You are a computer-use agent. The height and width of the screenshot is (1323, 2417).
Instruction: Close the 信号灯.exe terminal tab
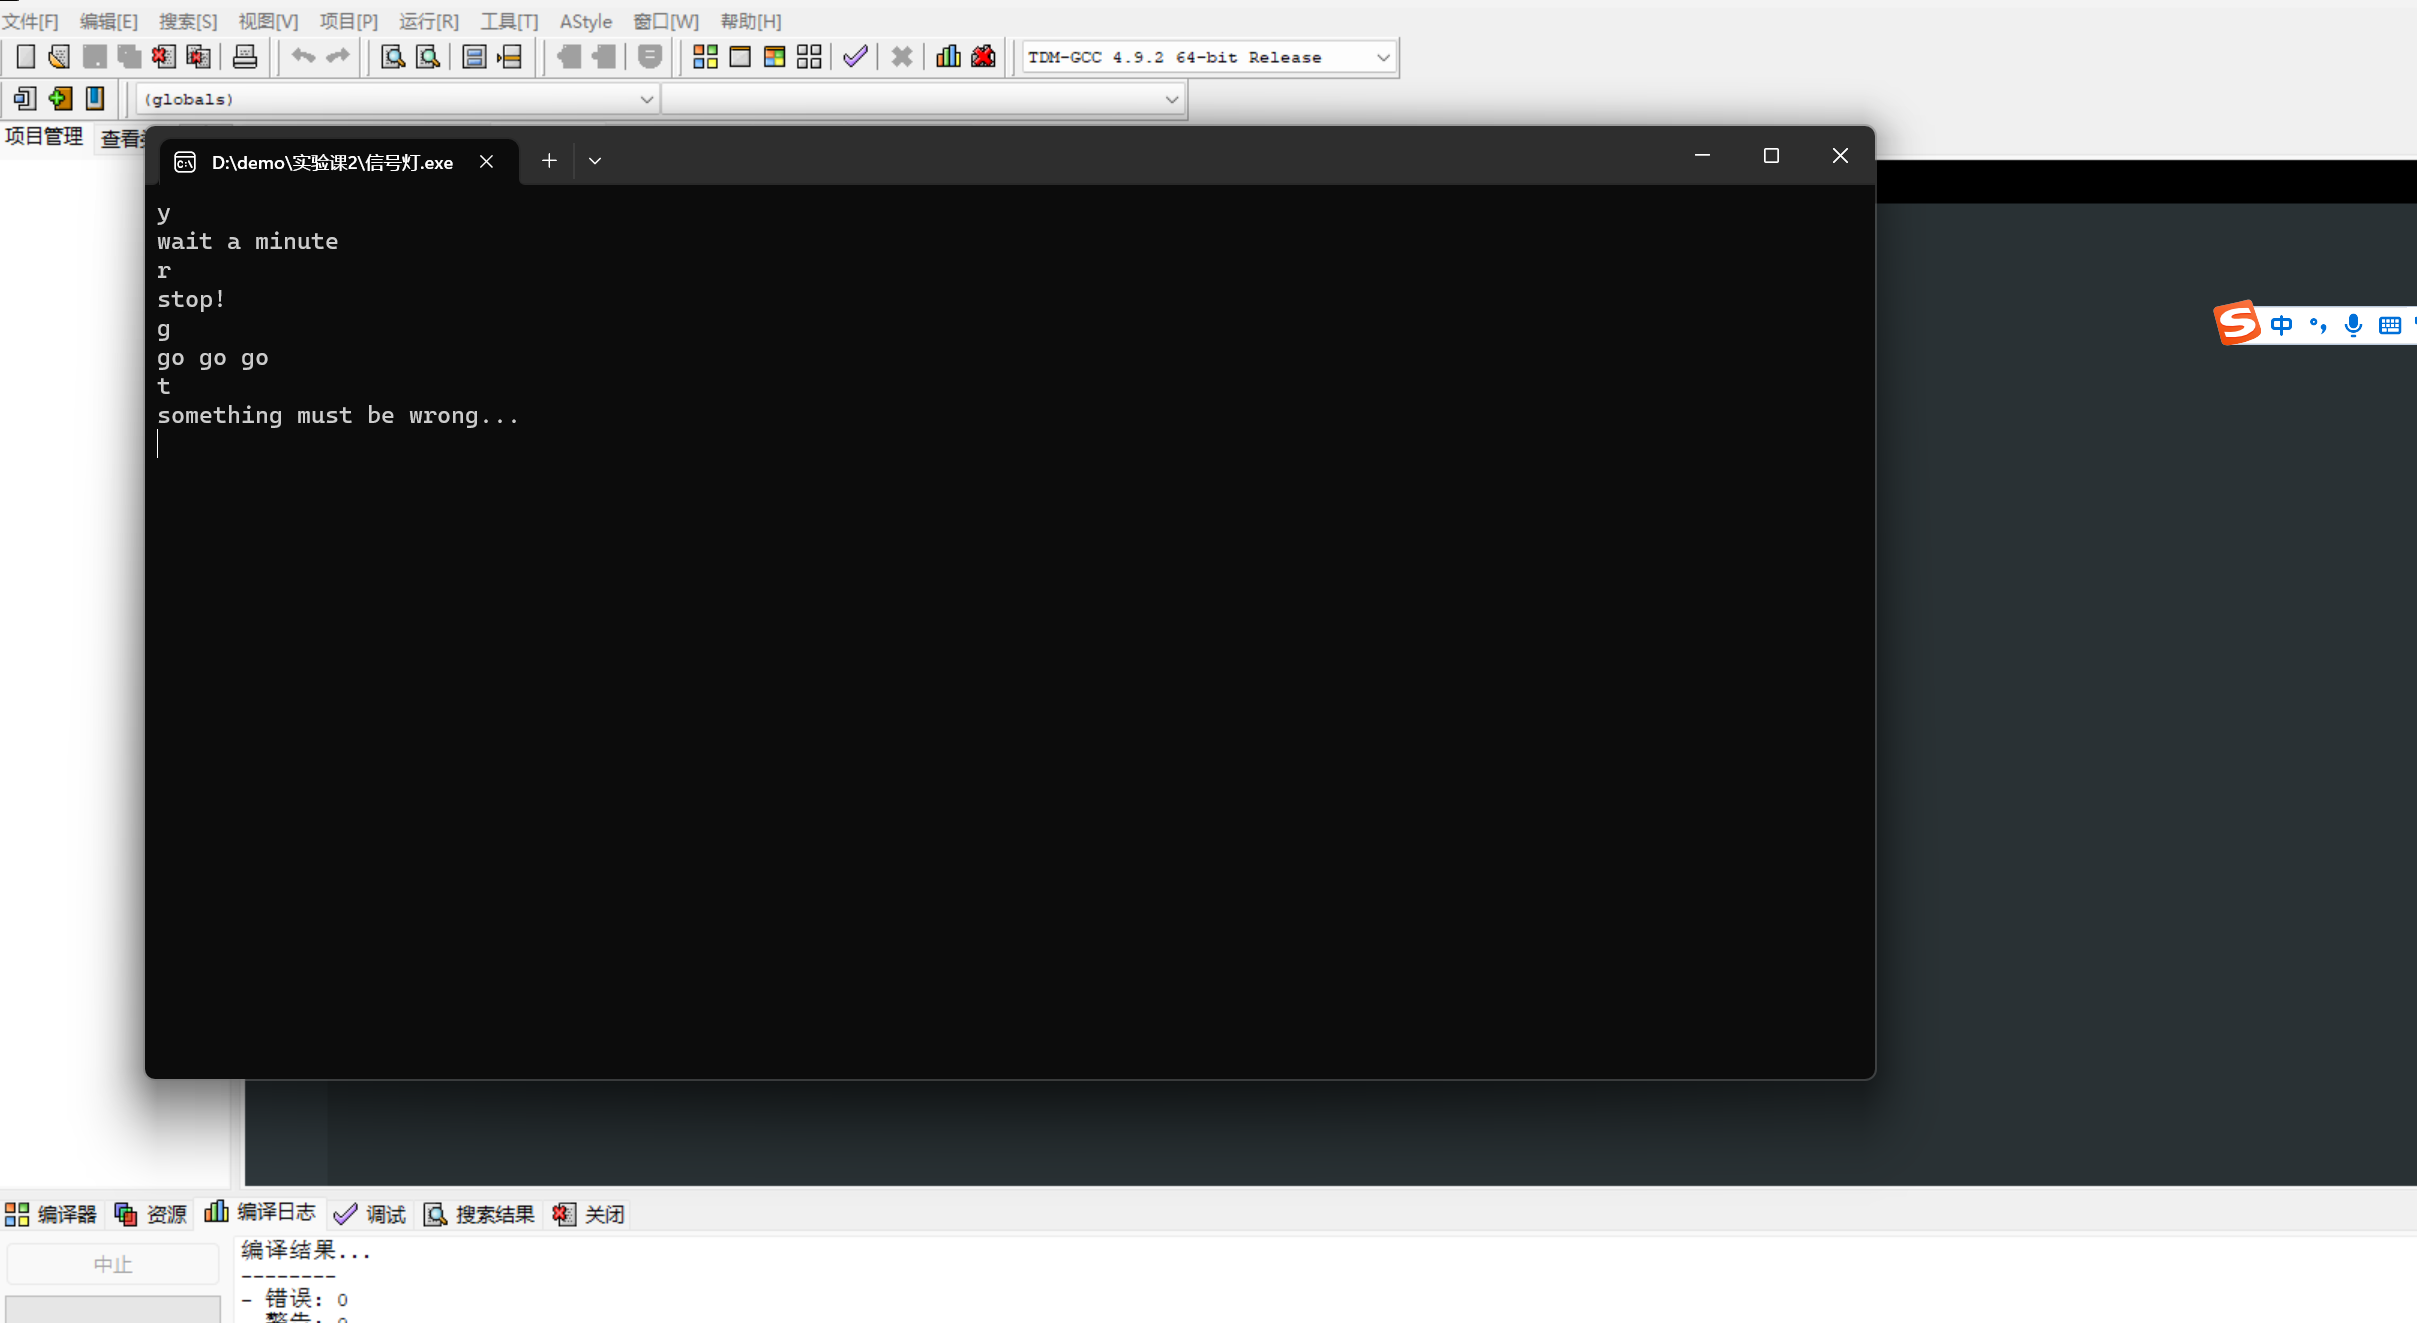[486, 162]
